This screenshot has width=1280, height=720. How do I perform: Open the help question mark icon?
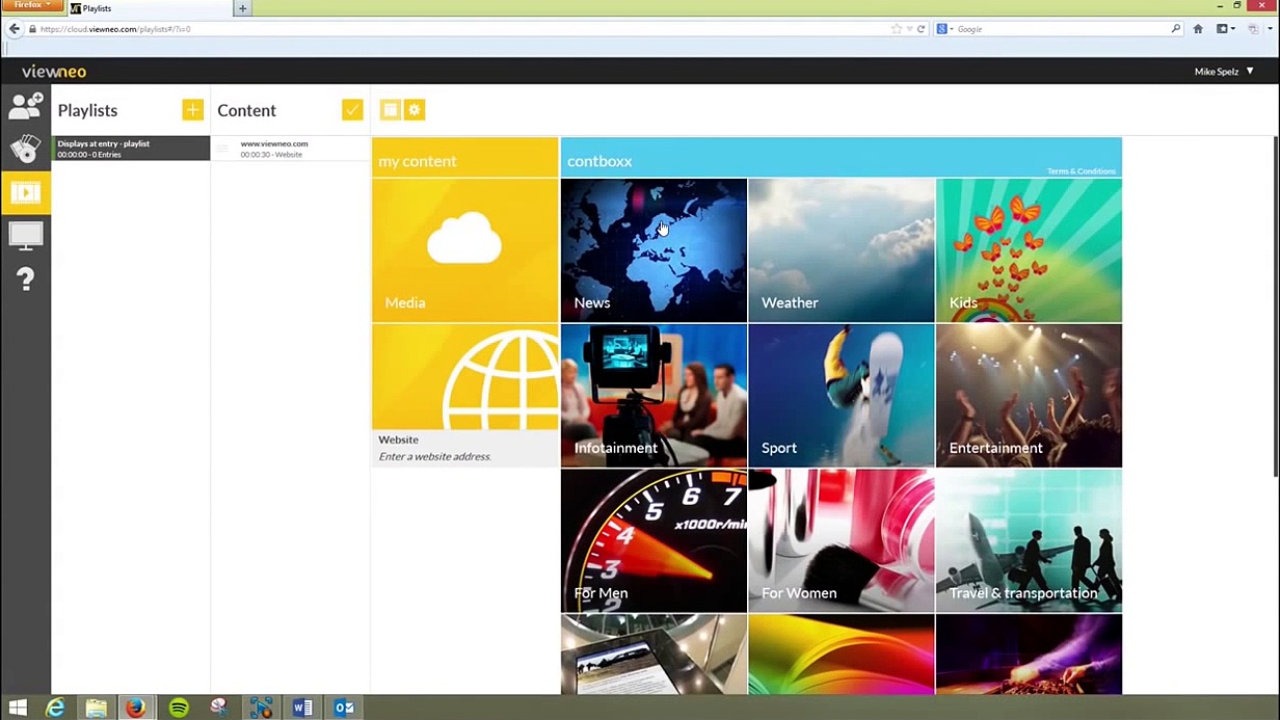[x=25, y=279]
